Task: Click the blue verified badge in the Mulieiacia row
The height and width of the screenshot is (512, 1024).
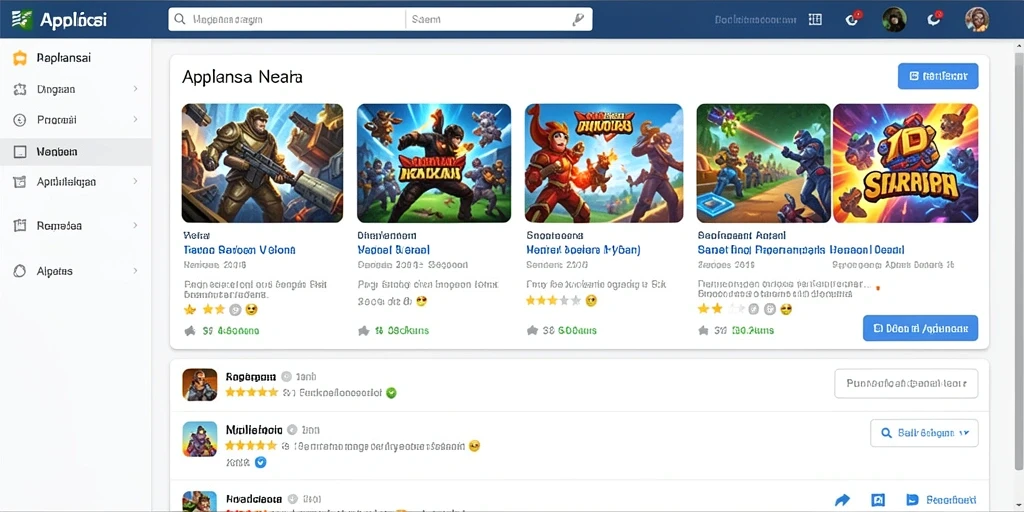Action: pos(260,462)
